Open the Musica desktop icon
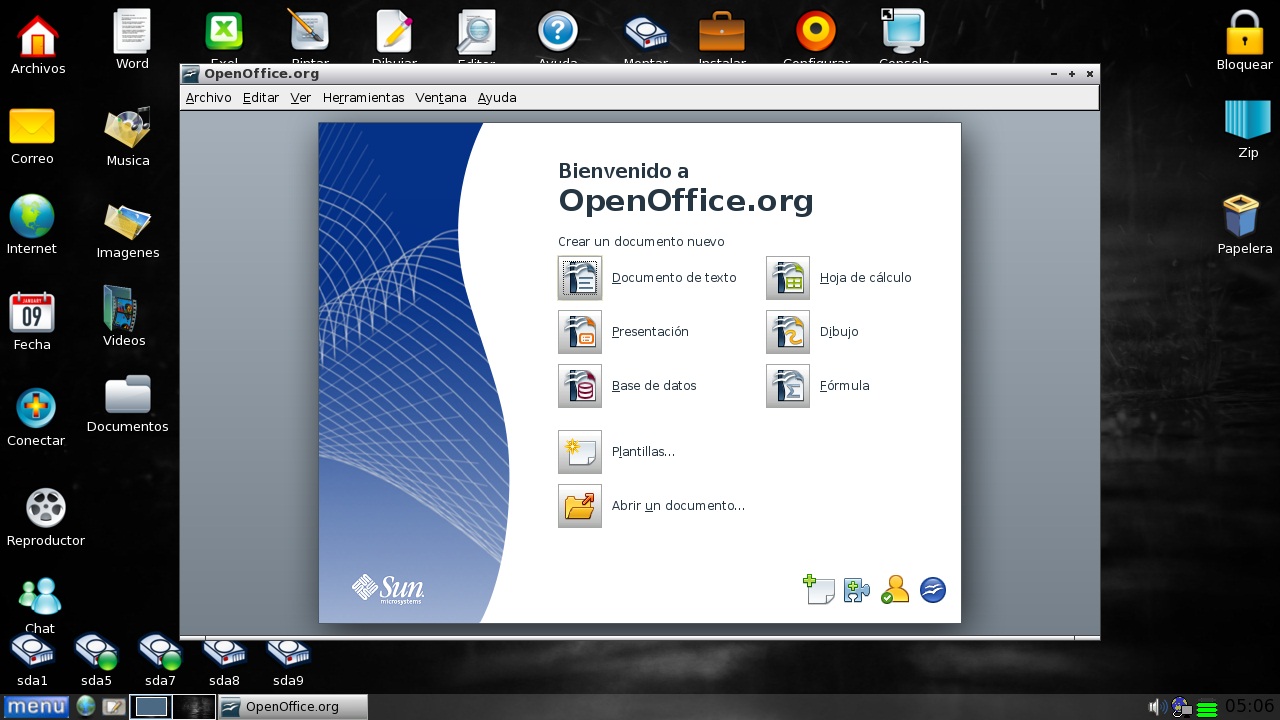1280x720 pixels. (128, 127)
